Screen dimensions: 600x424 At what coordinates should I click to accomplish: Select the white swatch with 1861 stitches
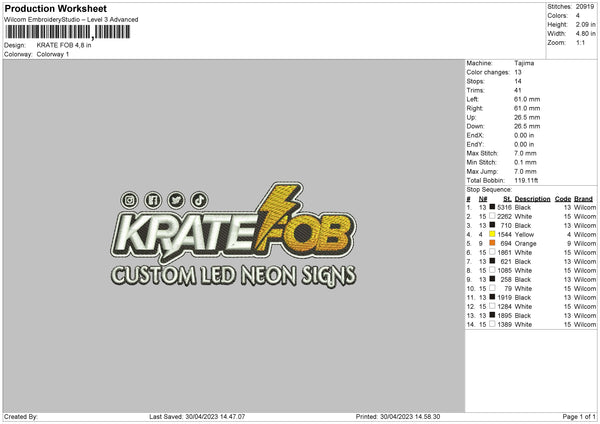point(492,252)
